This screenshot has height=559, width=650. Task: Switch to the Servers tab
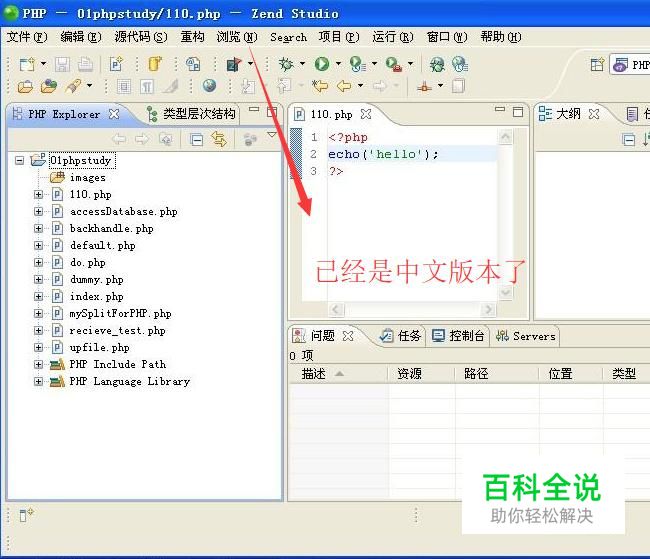(x=526, y=336)
